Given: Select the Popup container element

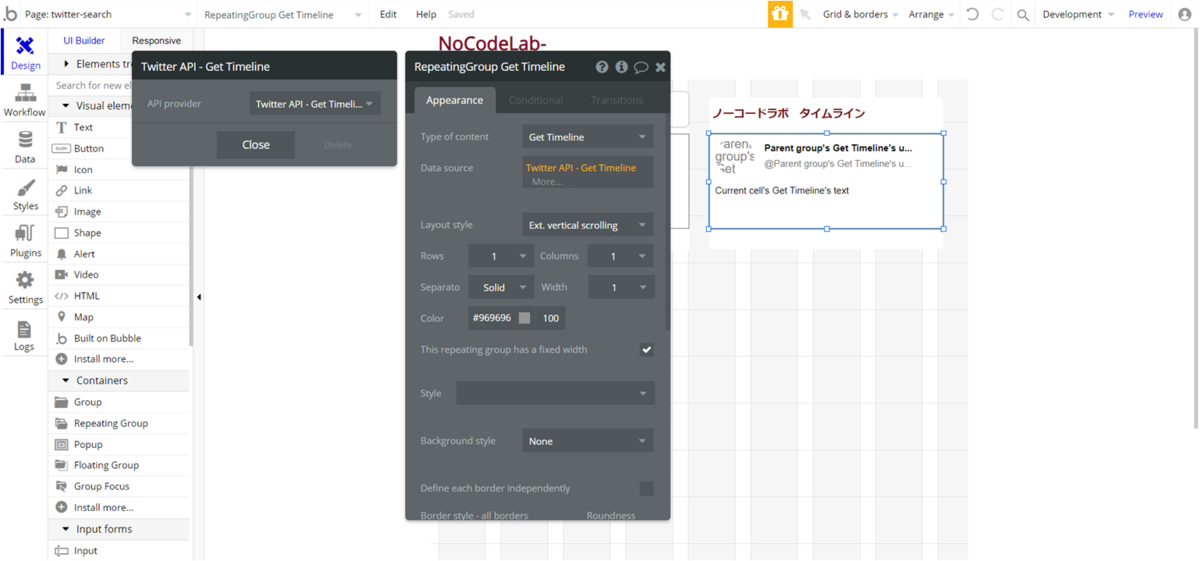Looking at the screenshot, I should click(119, 444).
